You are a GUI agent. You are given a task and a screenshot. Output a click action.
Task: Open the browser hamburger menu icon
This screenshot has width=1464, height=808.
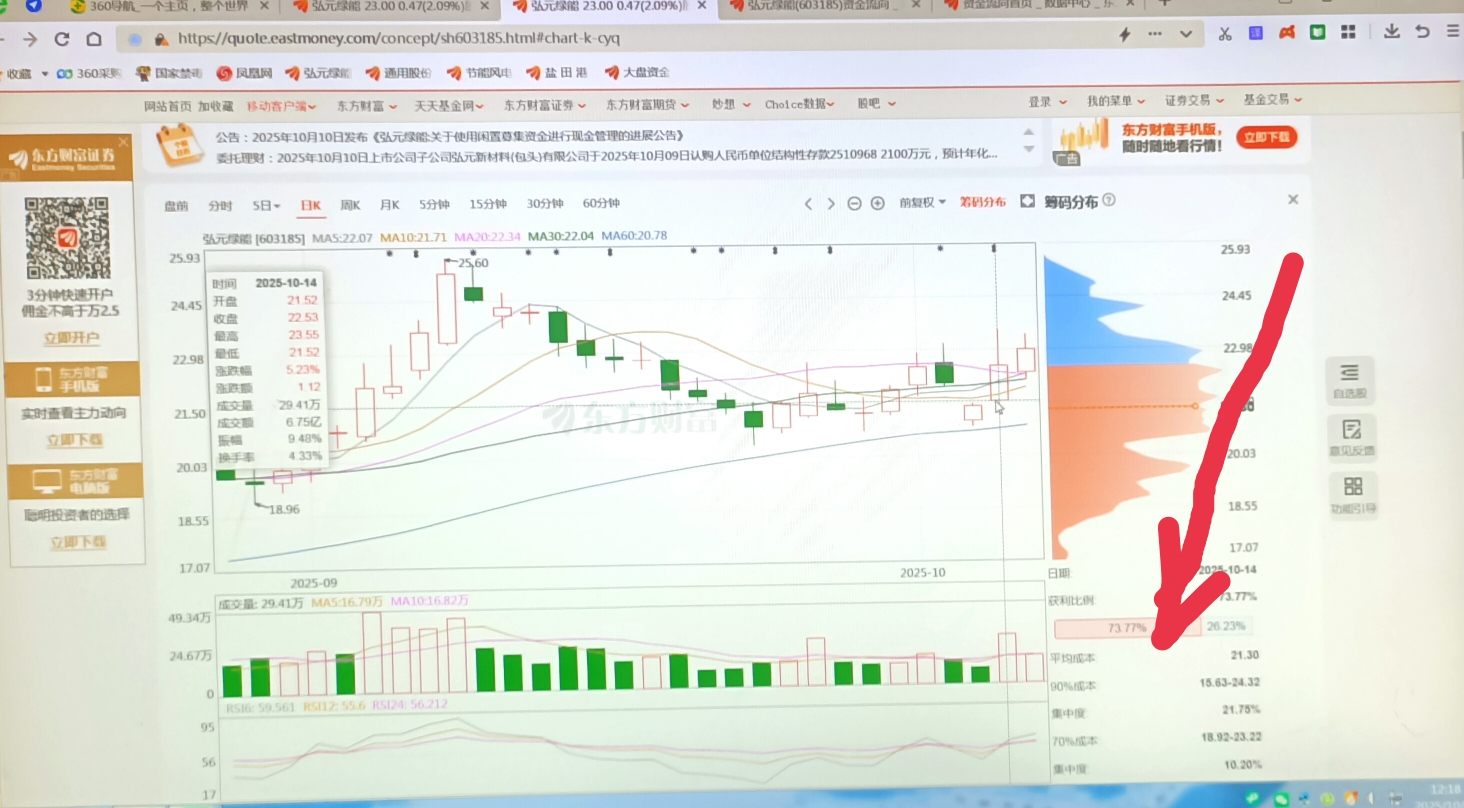click(1452, 32)
